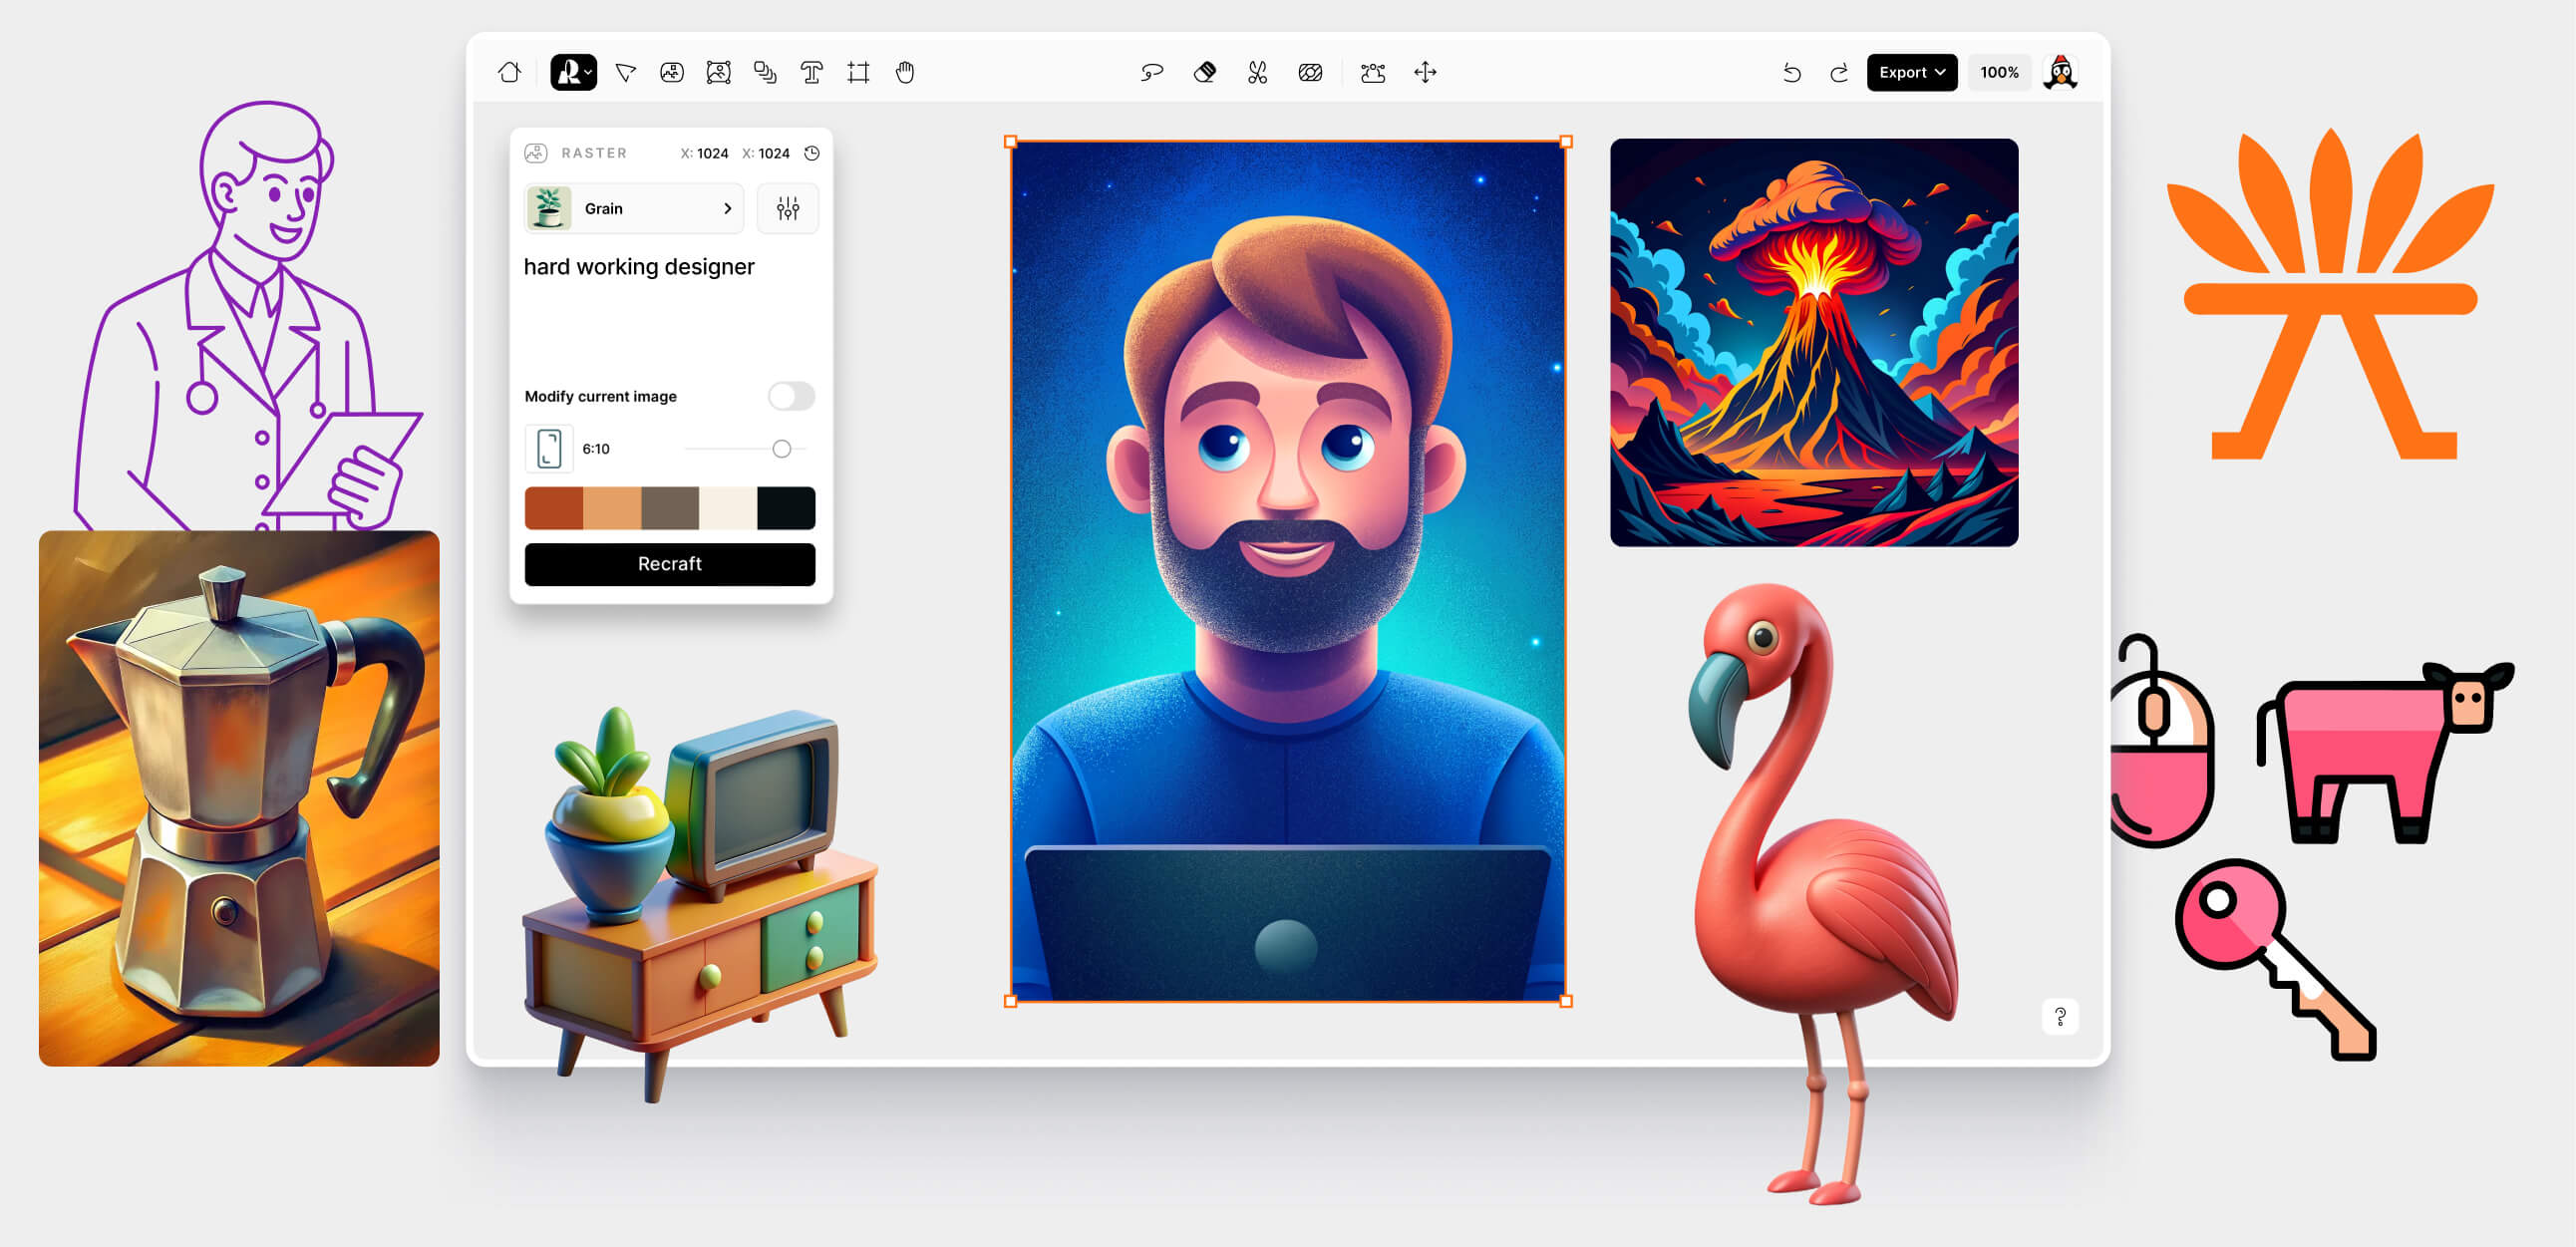Click the Recraft generate button
Screen dimensions: 2576x1247
click(x=669, y=564)
